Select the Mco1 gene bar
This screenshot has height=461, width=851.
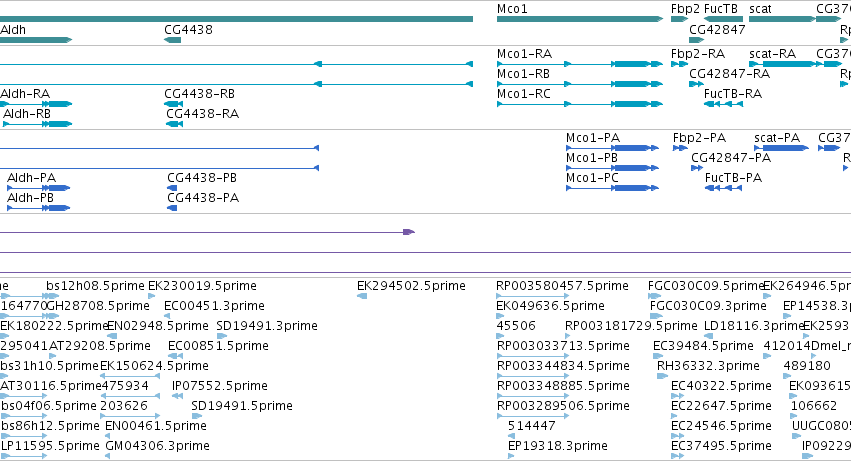580,19
